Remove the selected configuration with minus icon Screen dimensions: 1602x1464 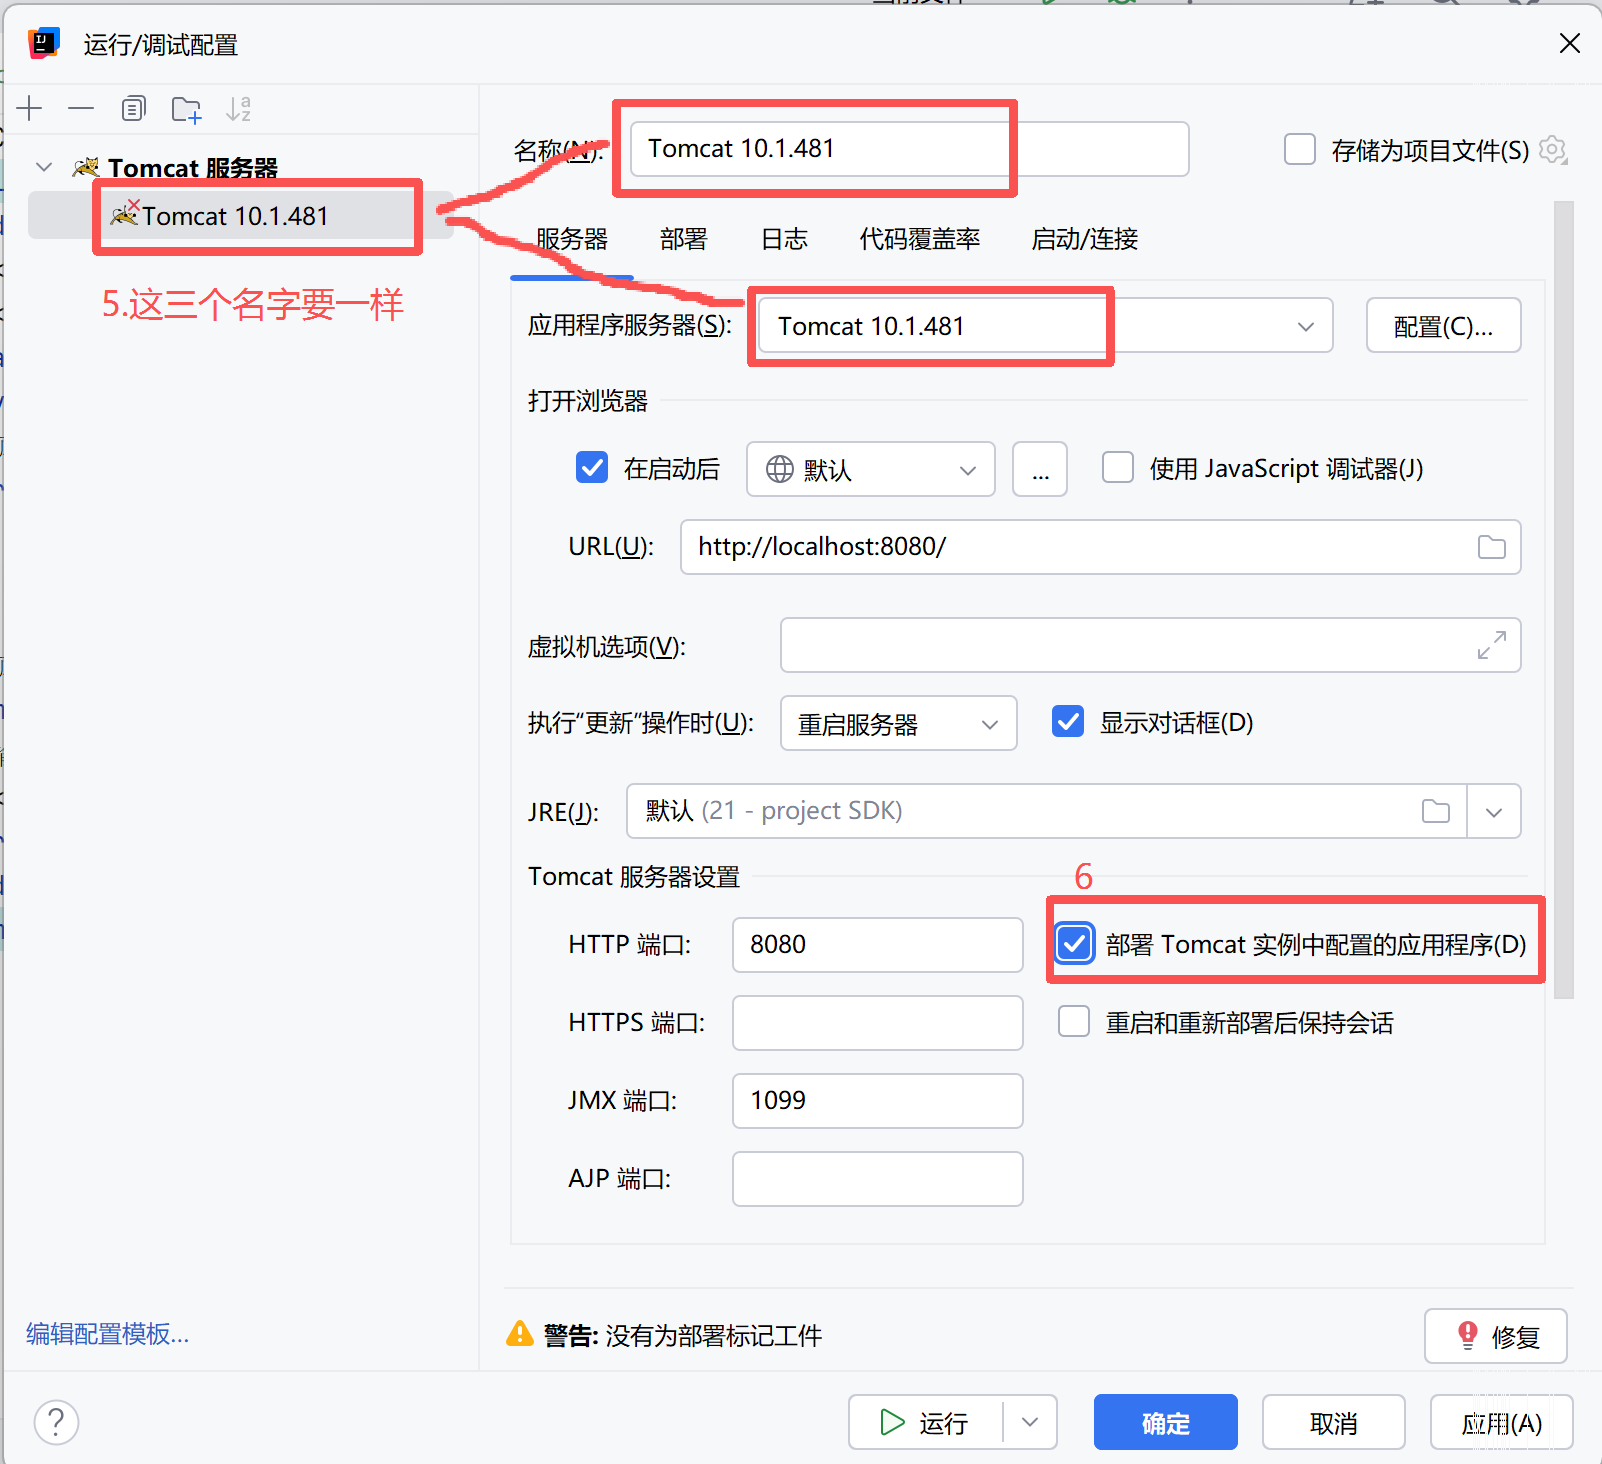coord(81,109)
